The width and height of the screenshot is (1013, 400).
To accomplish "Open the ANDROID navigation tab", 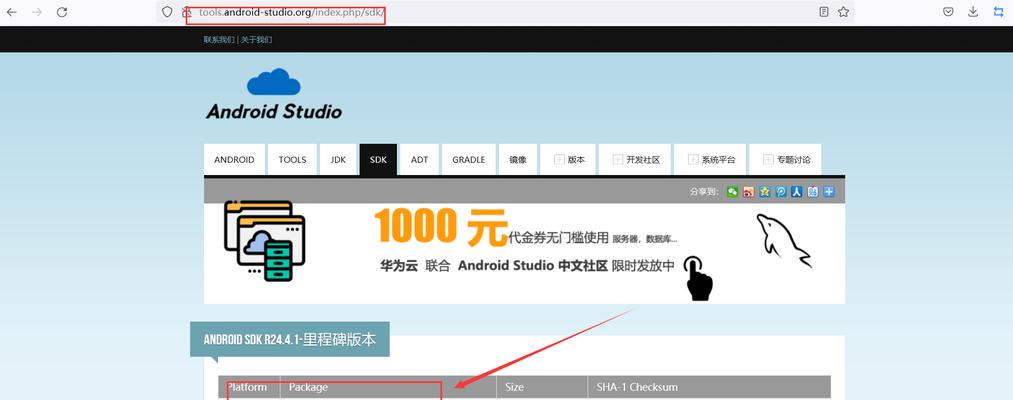I will [234, 160].
